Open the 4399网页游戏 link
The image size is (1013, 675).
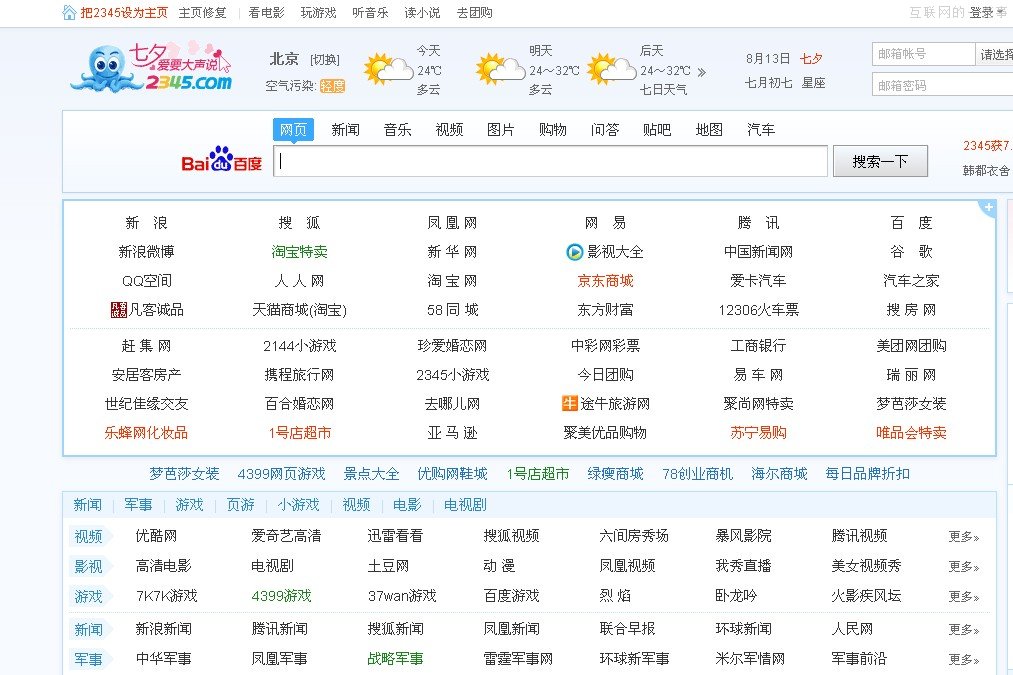tap(281, 474)
